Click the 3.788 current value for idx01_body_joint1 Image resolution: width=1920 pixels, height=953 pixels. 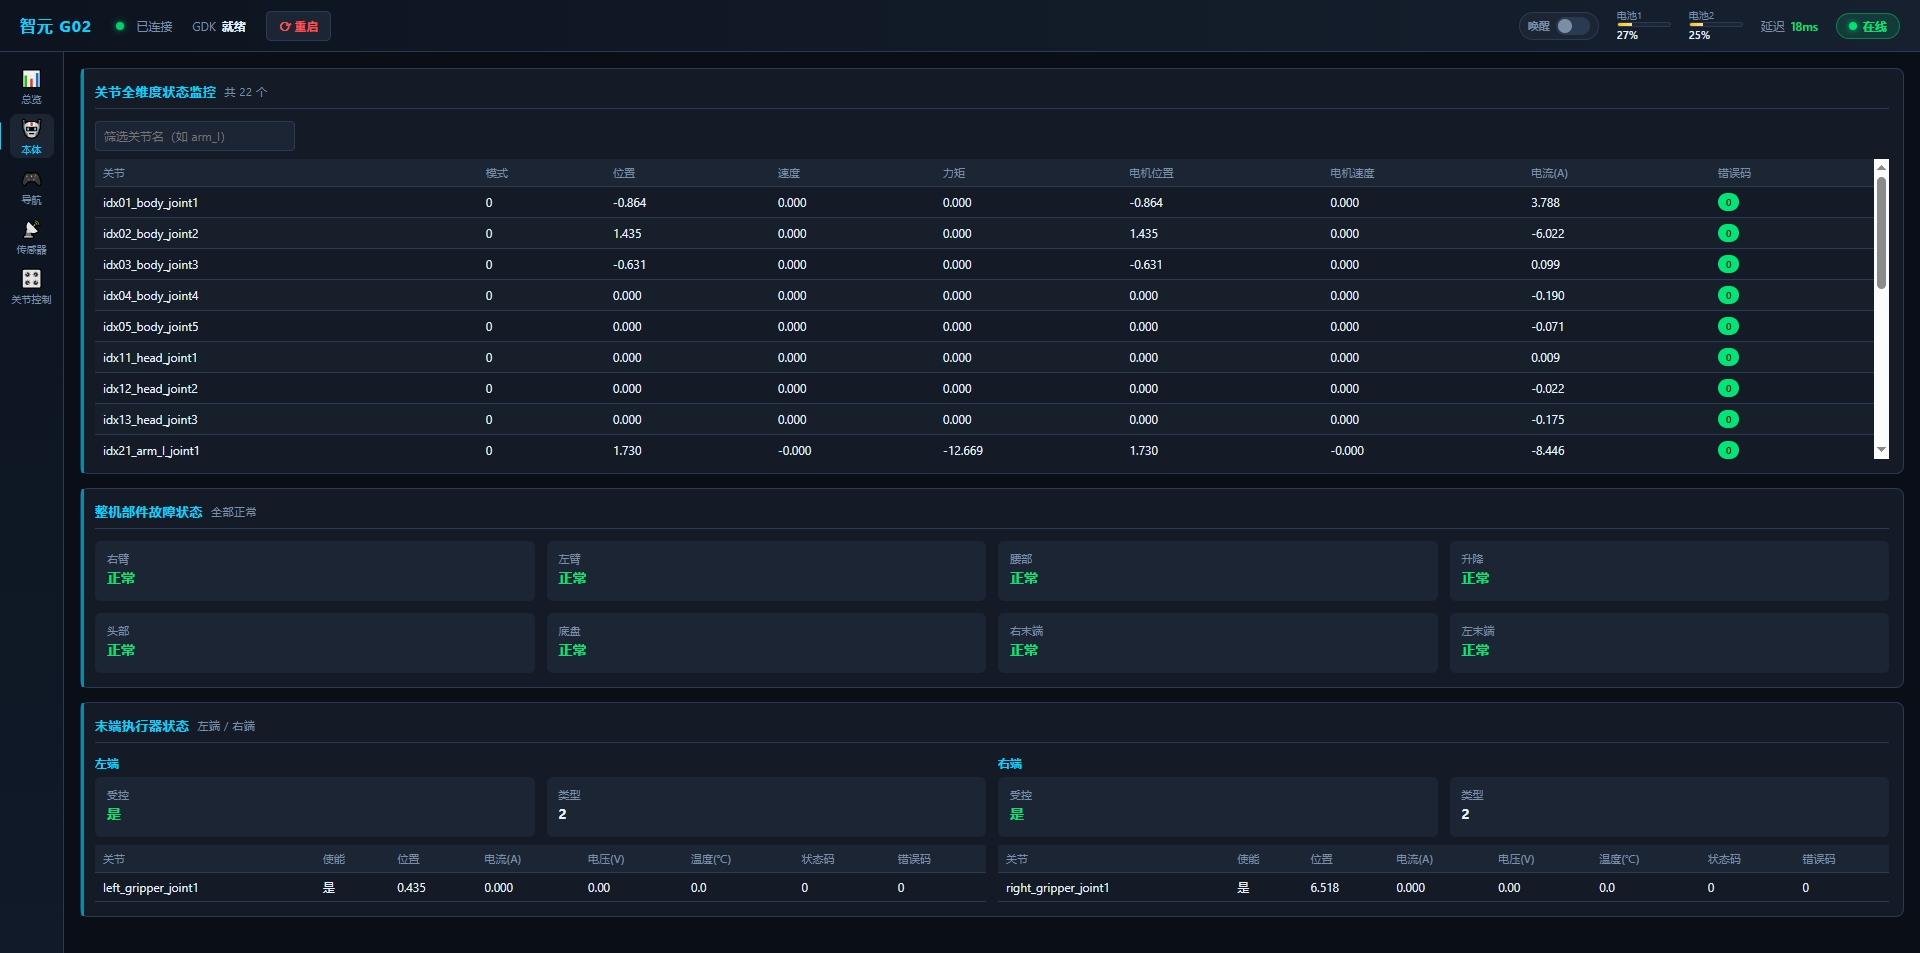click(x=1545, y=202)
